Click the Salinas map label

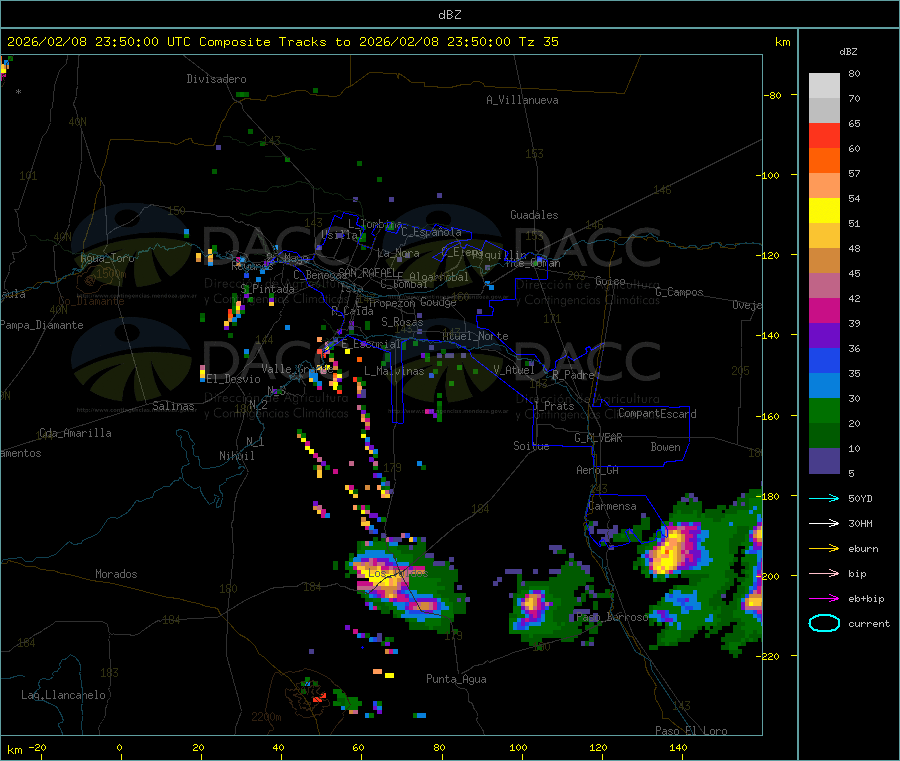tap(173, 406)
